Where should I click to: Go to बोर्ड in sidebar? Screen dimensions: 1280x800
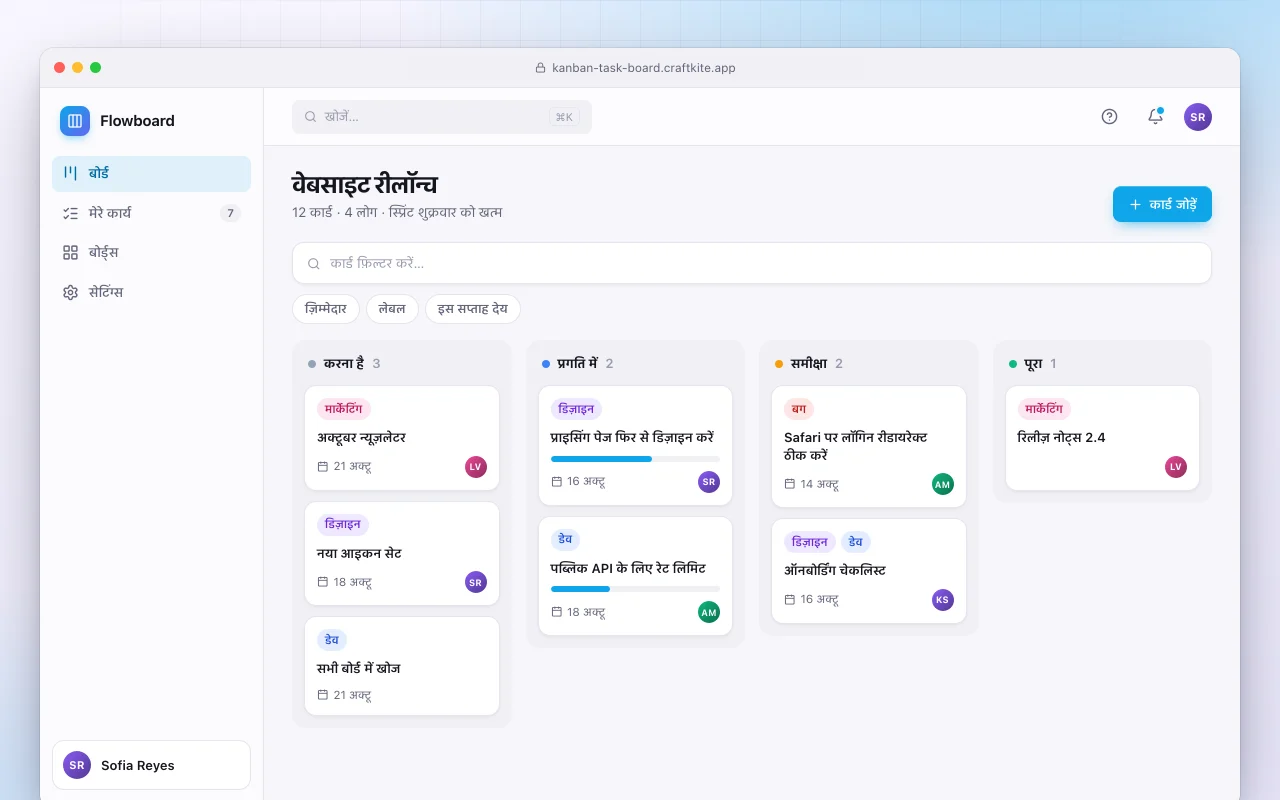tap(151, 173)
